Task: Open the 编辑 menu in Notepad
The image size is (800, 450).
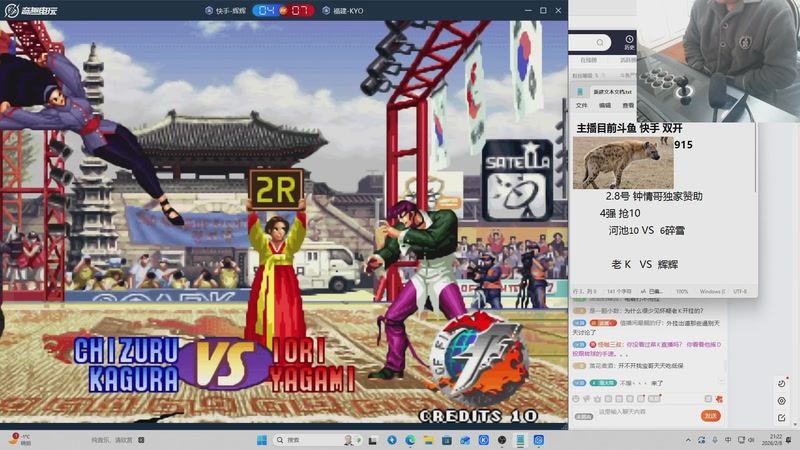Action: point(605,105)
